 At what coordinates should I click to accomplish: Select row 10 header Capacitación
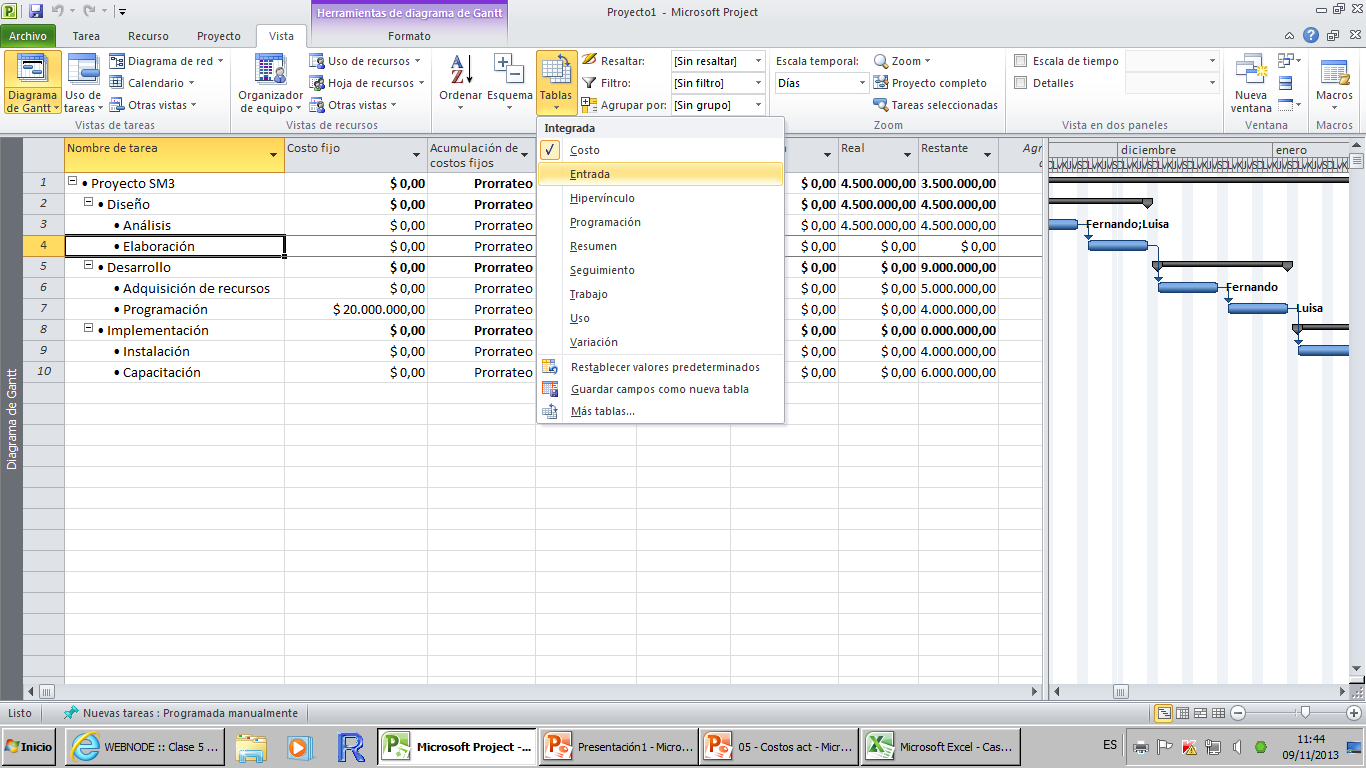(43, 372)
